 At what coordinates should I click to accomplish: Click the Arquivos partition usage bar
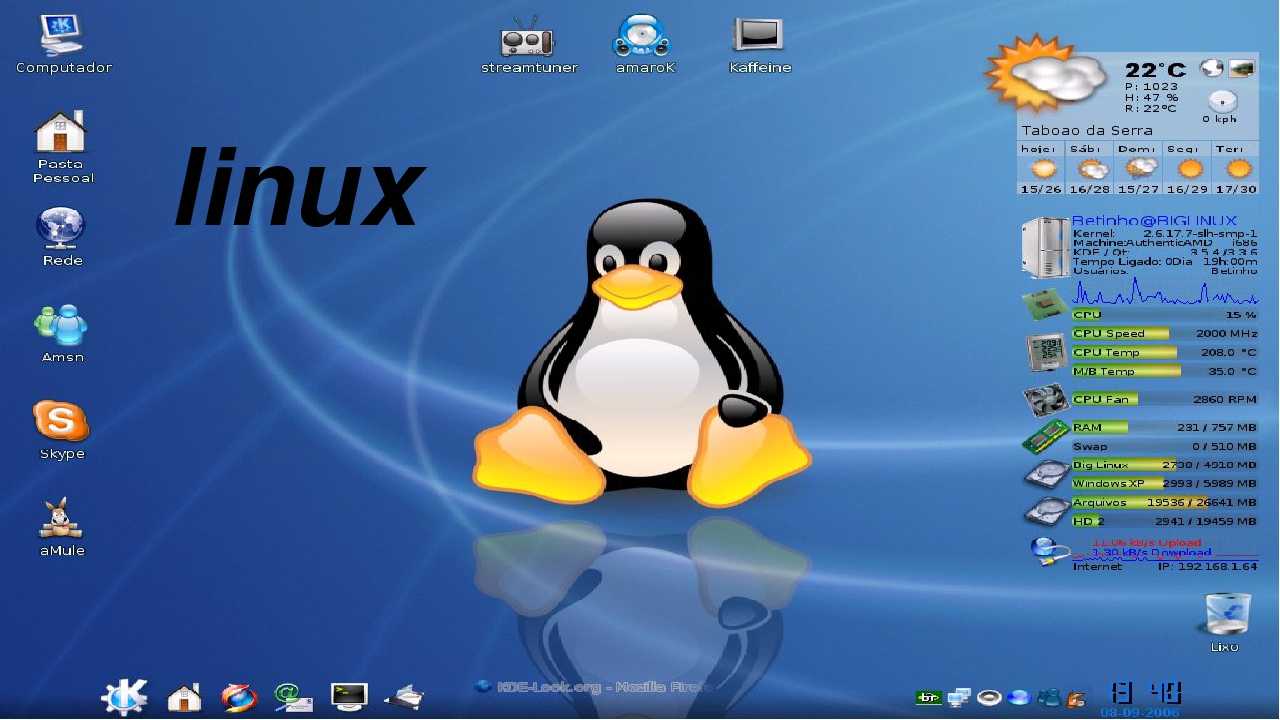coord(1165,503)
